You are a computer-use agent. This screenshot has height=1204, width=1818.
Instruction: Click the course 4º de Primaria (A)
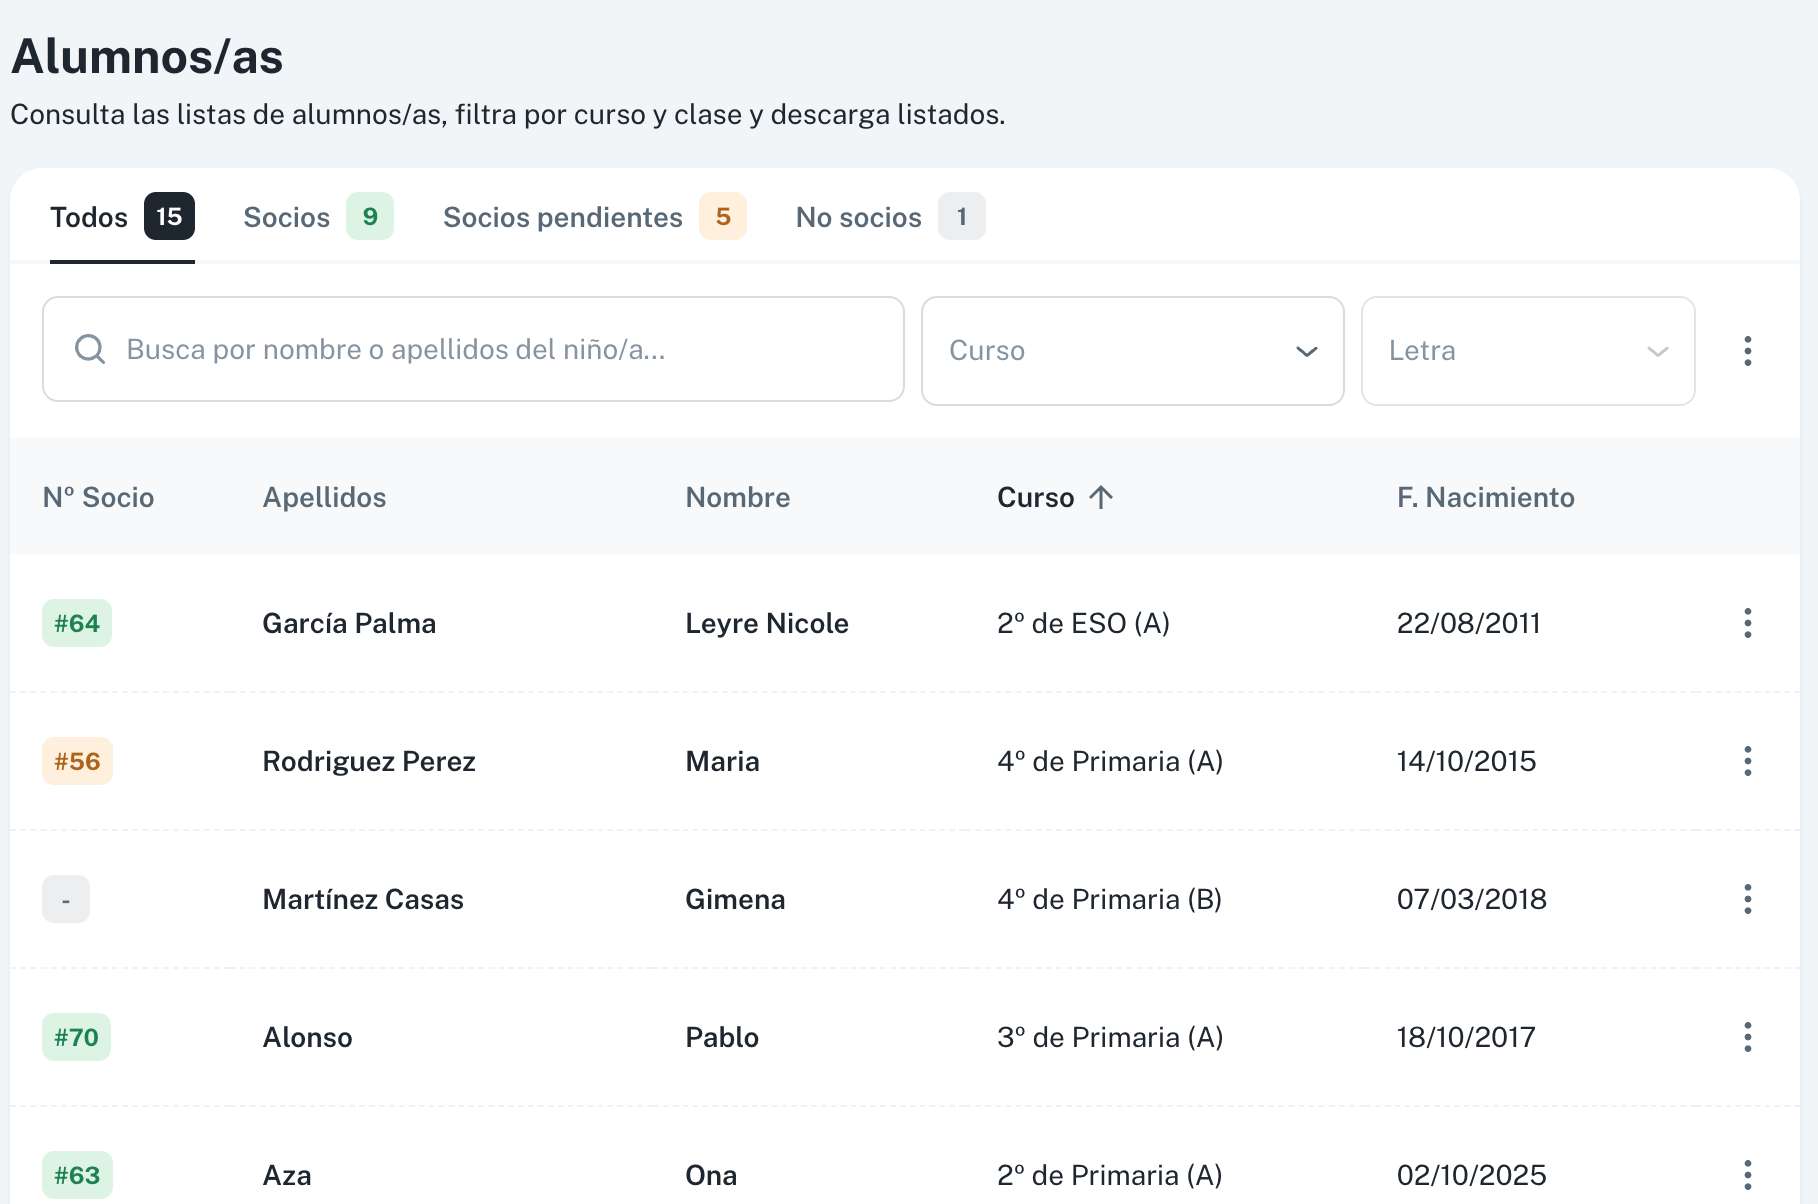tap(1110, 761)
